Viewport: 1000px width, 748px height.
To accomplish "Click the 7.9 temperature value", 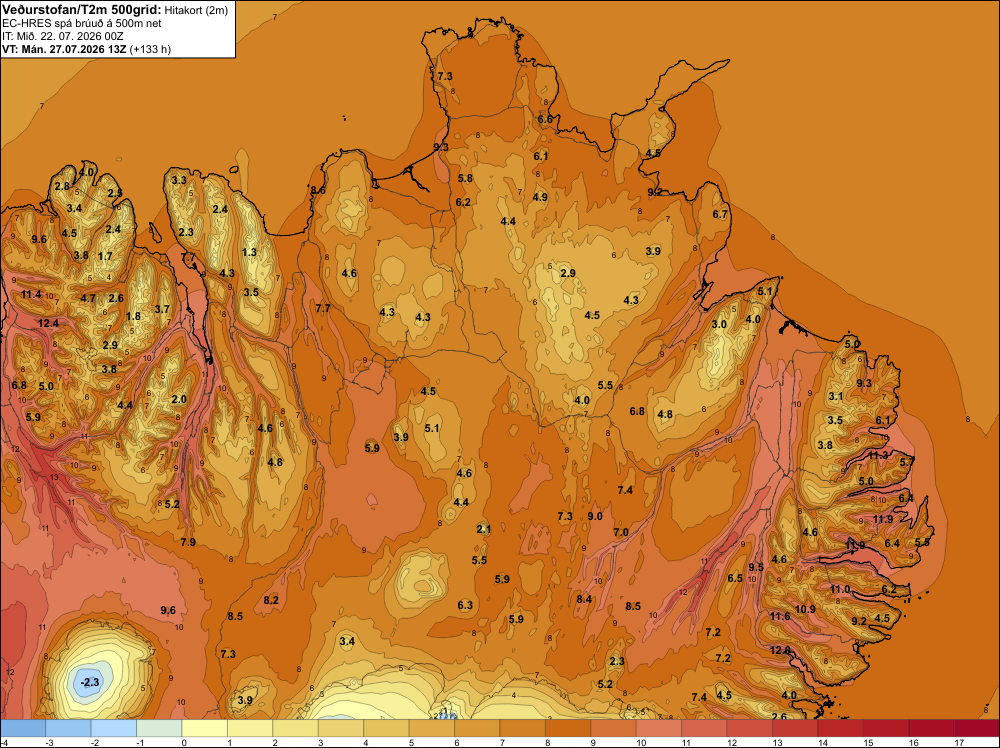I will pos(188,542).
